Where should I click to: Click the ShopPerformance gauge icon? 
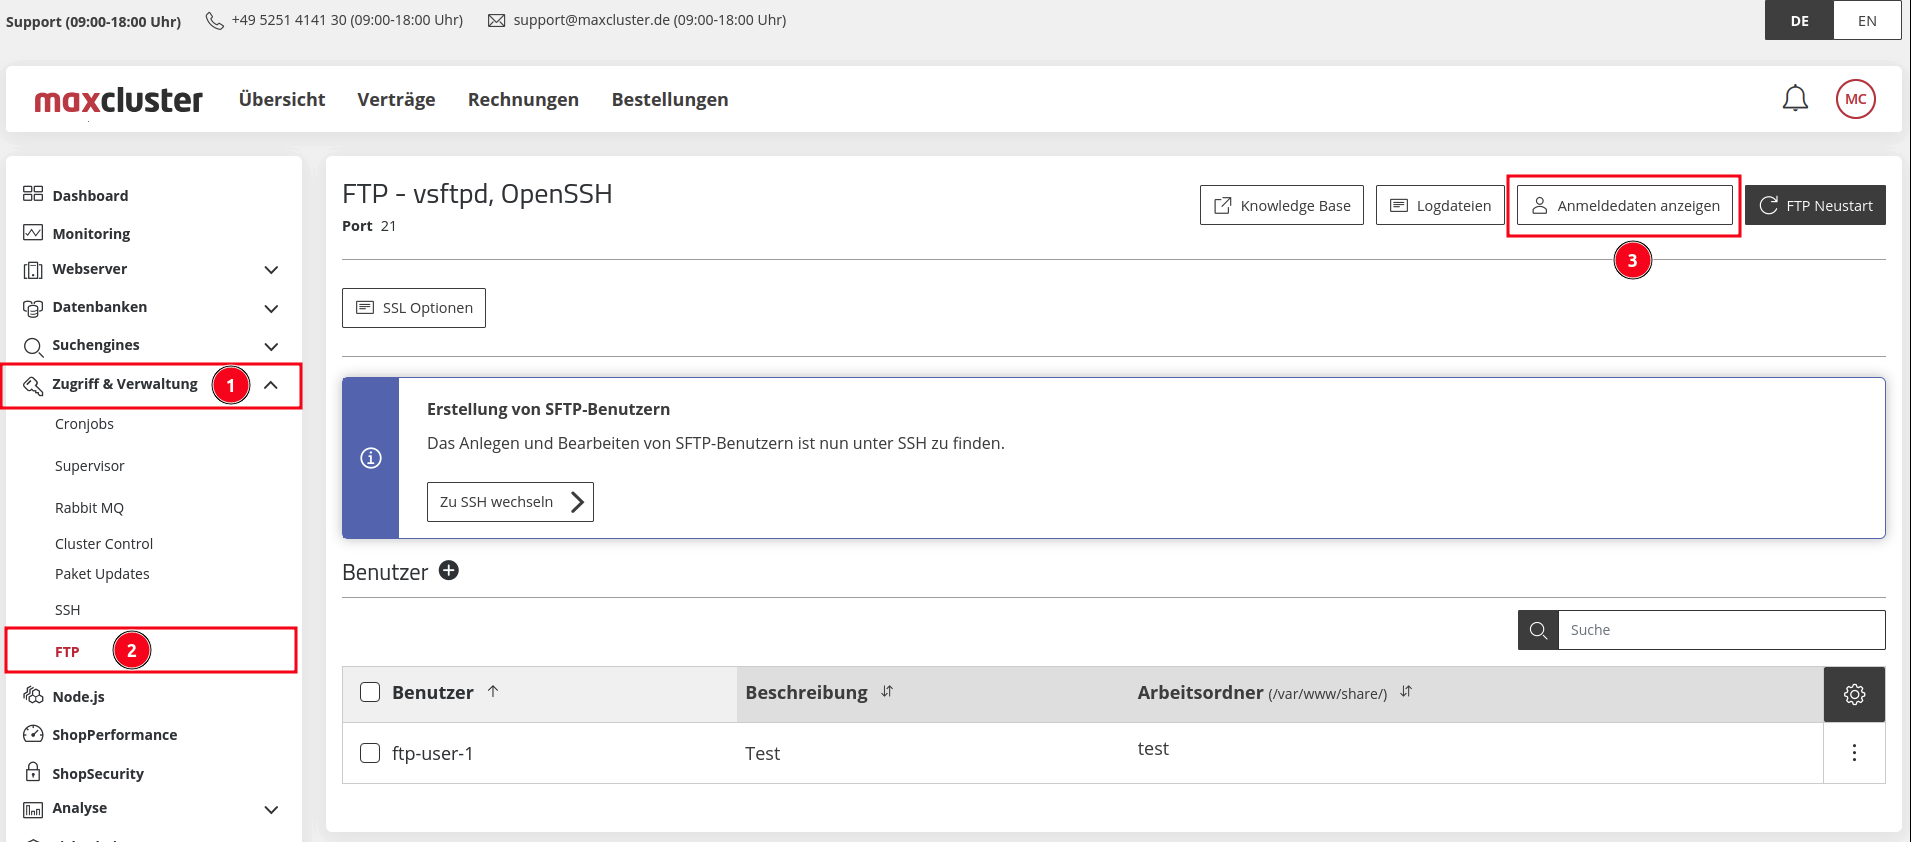[33, 734]
